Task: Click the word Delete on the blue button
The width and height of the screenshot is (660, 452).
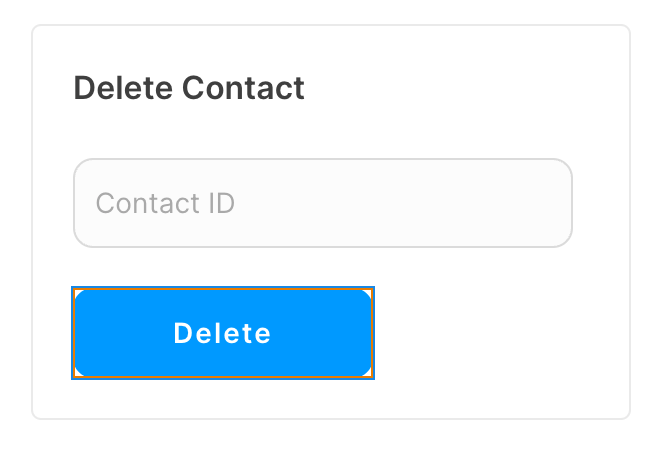Action: 222,333
